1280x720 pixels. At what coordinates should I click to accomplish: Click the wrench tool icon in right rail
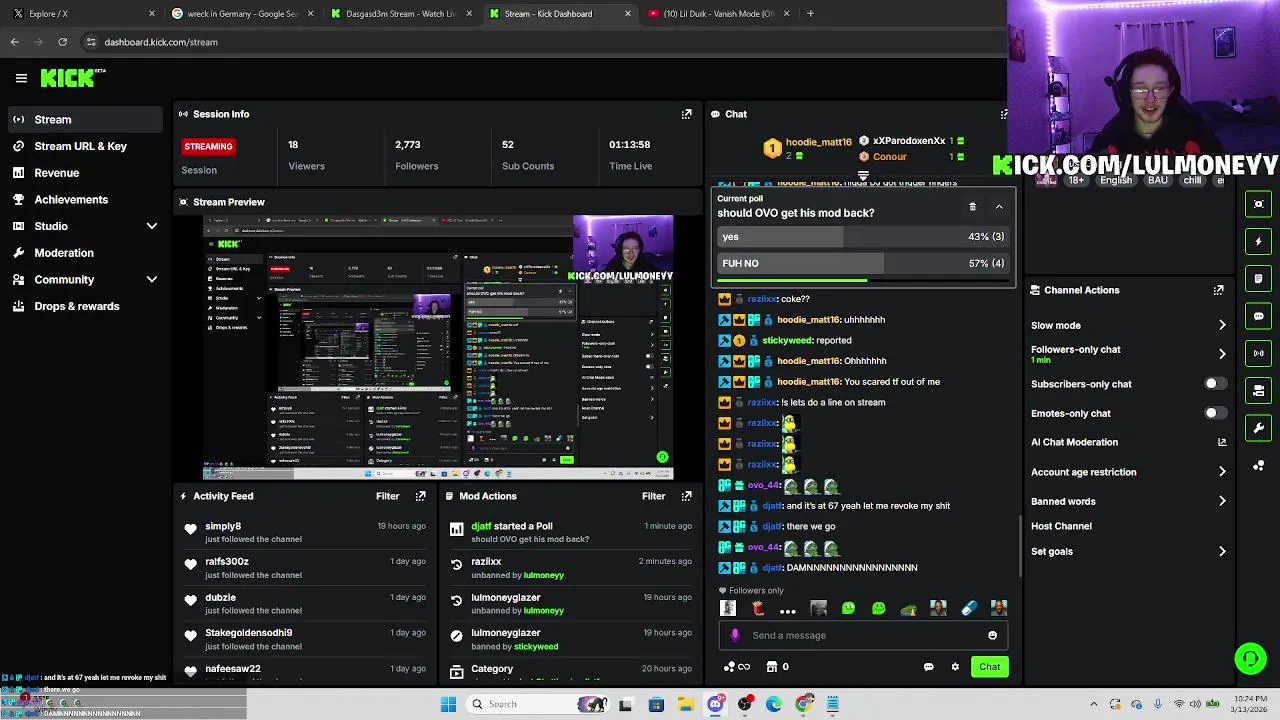1259,428
